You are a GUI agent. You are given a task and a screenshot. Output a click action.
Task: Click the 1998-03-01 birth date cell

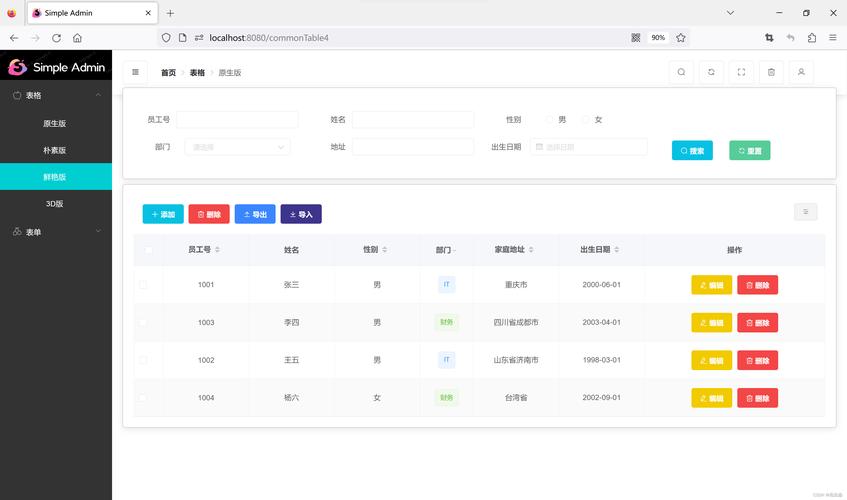point(601,360)
